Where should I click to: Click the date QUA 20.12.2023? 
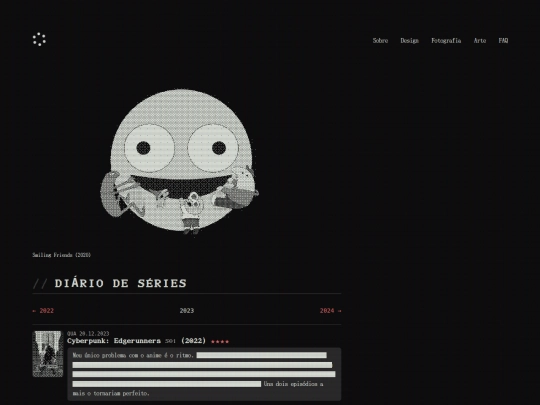88,333
